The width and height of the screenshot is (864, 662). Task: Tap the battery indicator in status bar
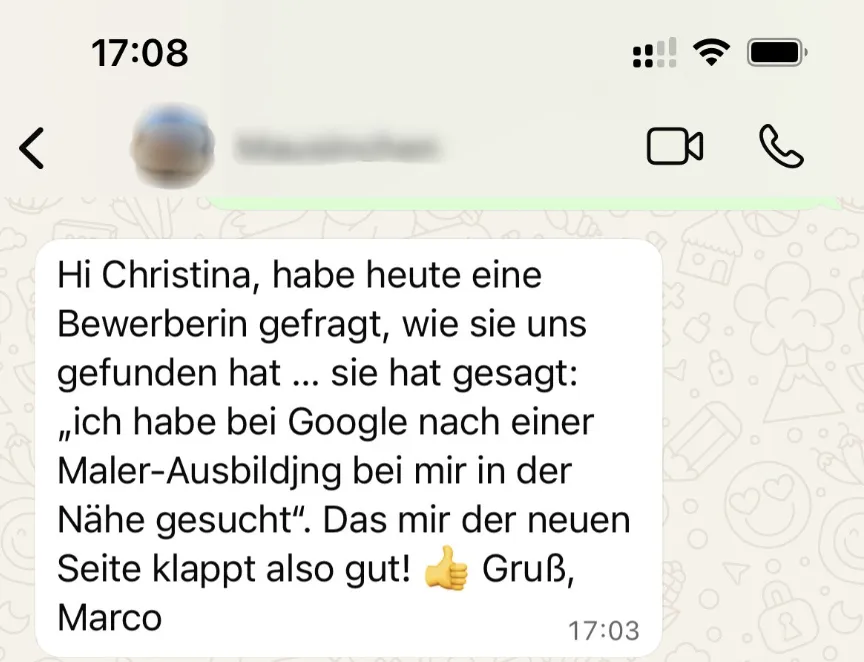777,53
